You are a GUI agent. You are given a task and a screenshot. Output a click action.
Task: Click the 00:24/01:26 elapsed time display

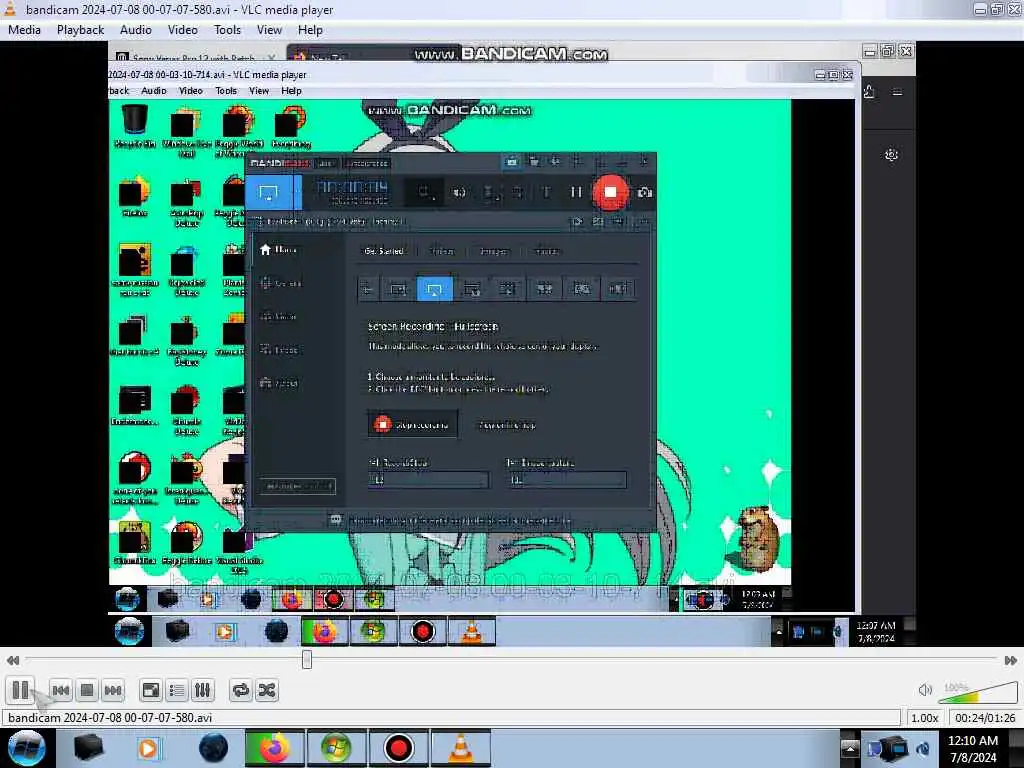(x=985, y=718)
